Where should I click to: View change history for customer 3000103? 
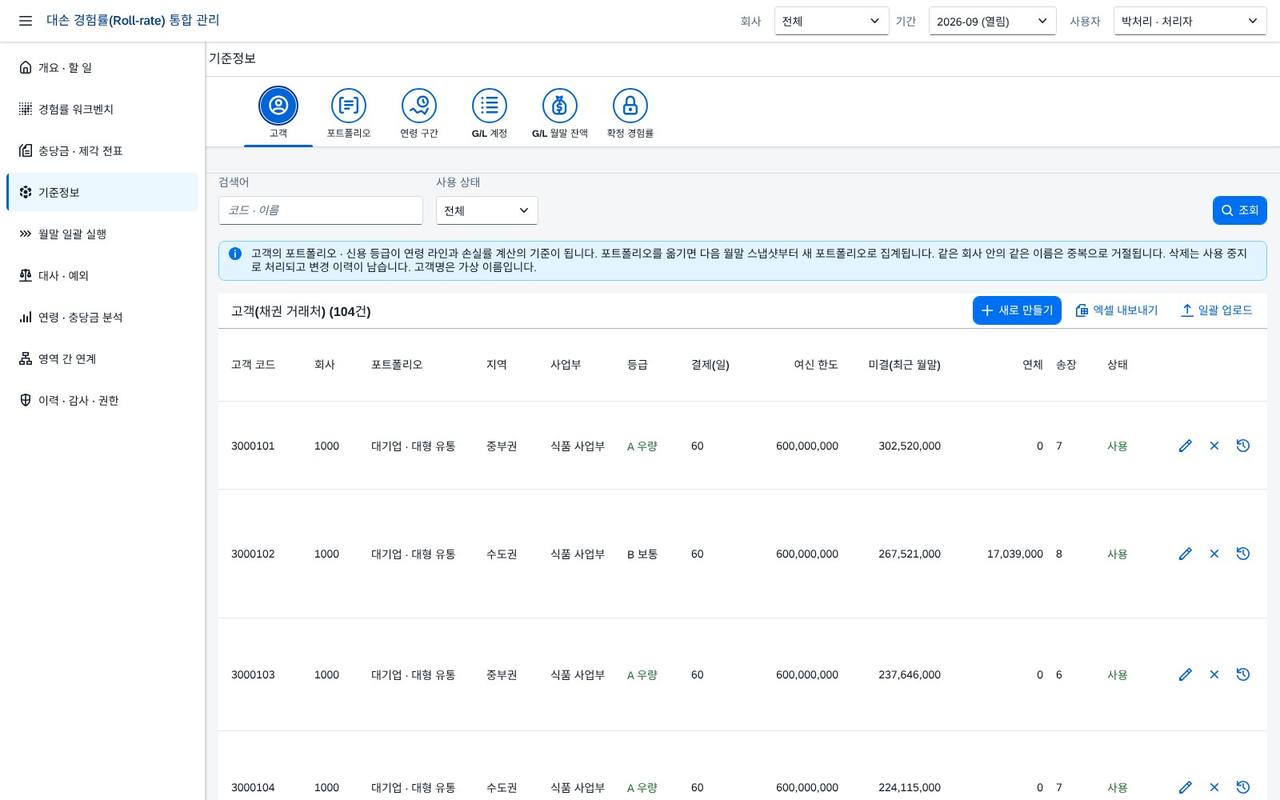(x=1243, y=675)
